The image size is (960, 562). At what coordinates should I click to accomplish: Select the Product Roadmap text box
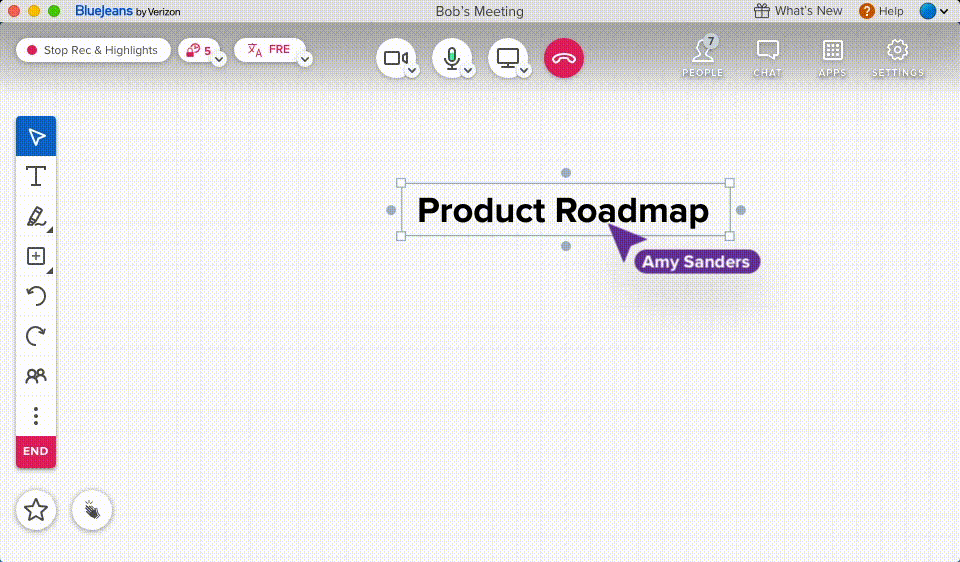[563, 211]
